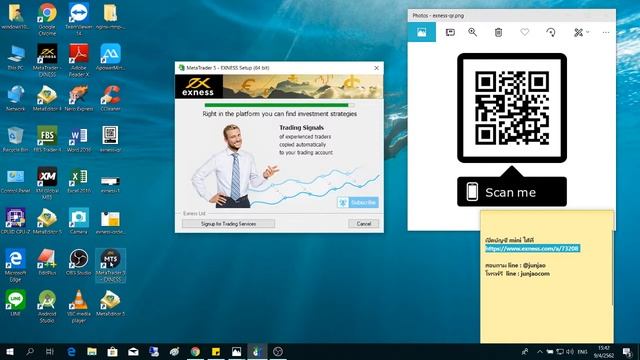Viewport: 640px width, 360px height.
Task: Select the EditPlus desktop icon
Action: 47,262
